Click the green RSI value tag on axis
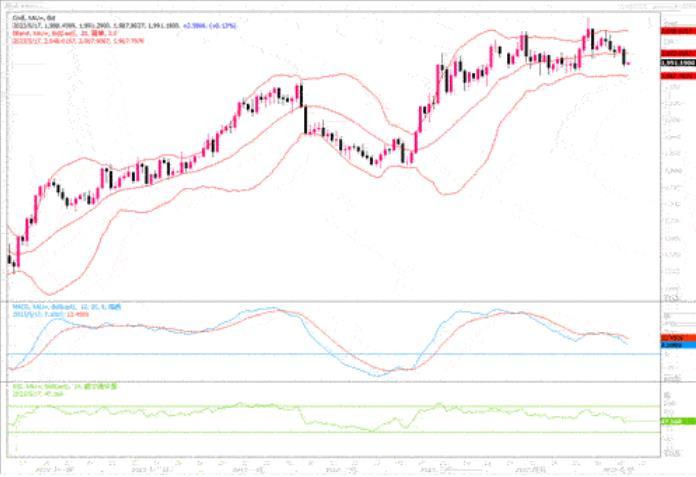This screenshot has width=696, height=477. pyautogui.click(x=675, y=421)
